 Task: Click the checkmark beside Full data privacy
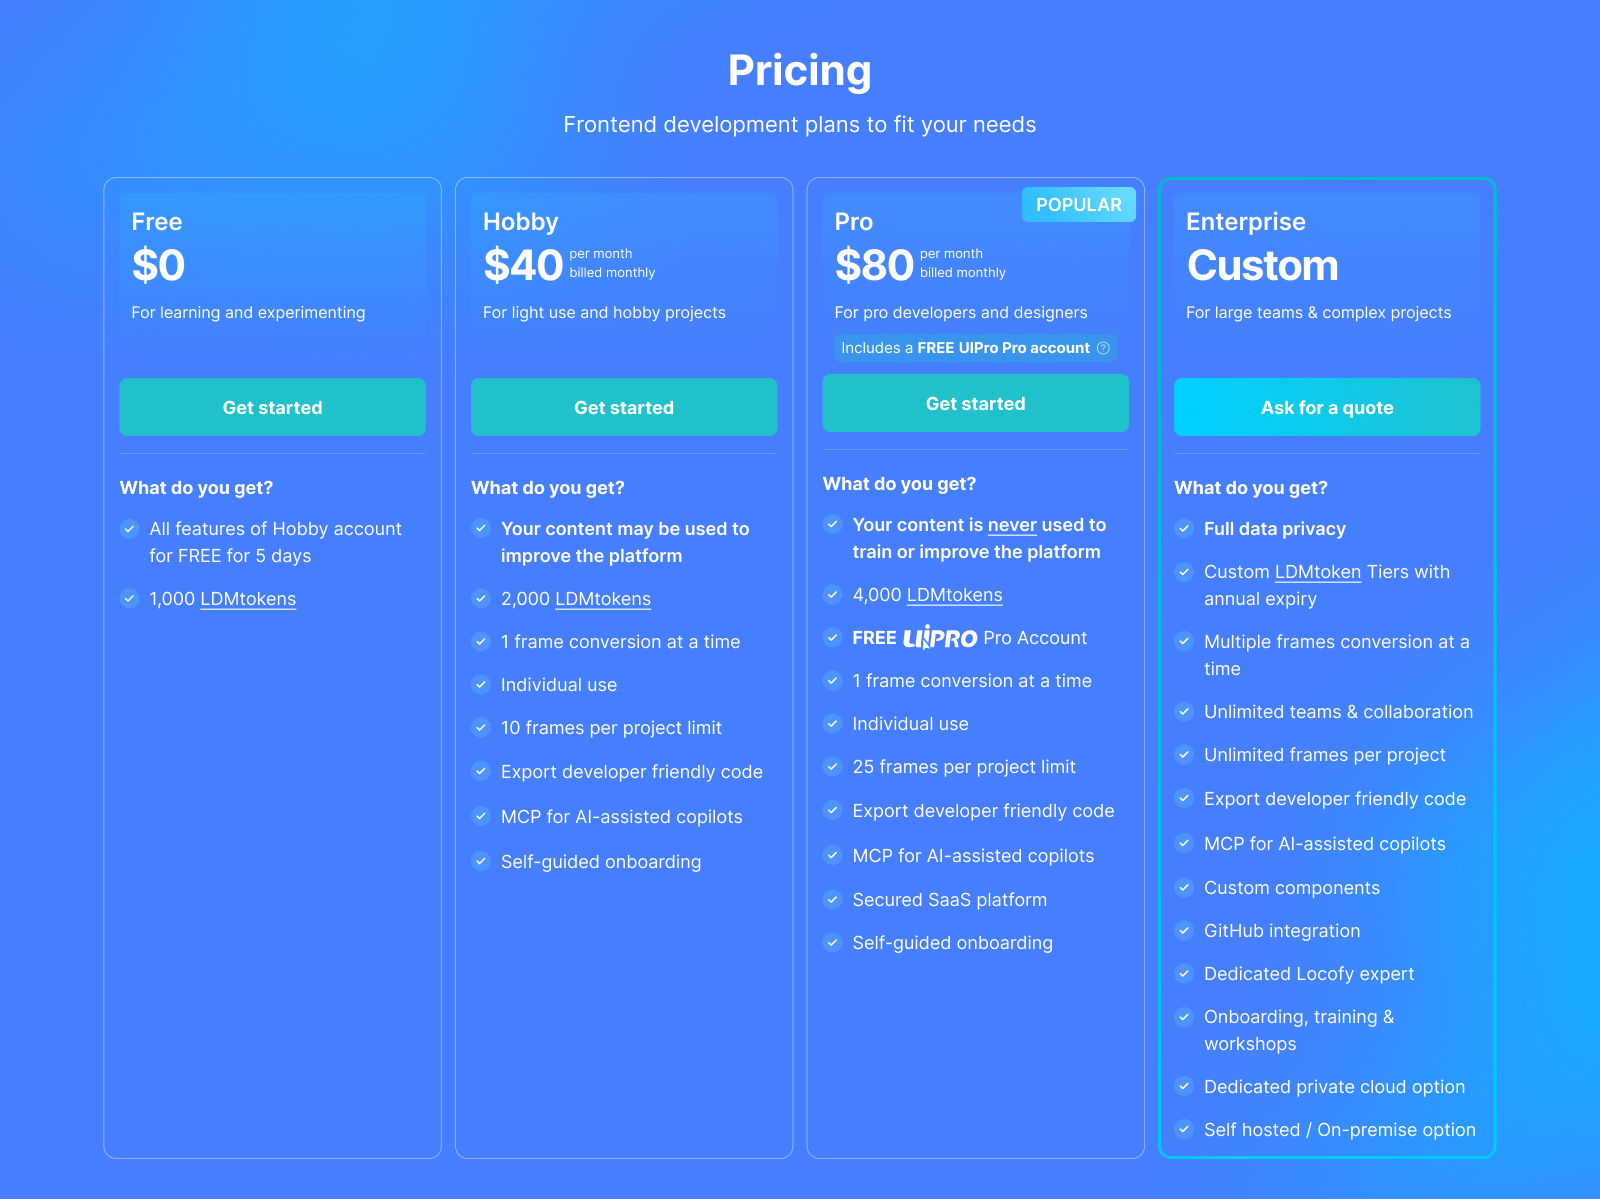(1184, 529)
